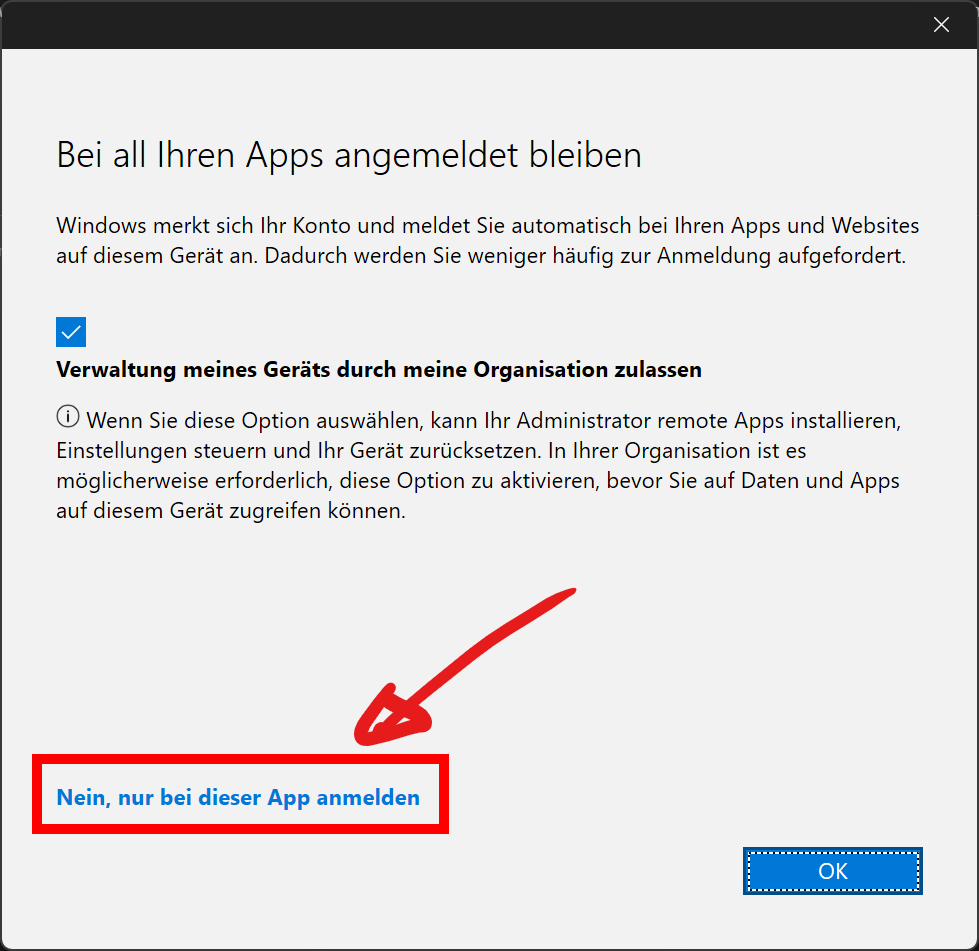Select 'Nein, nur bei dieser App anmelden'
The width and height of the screenshot is (979, 951).
[x=238, y=797]
